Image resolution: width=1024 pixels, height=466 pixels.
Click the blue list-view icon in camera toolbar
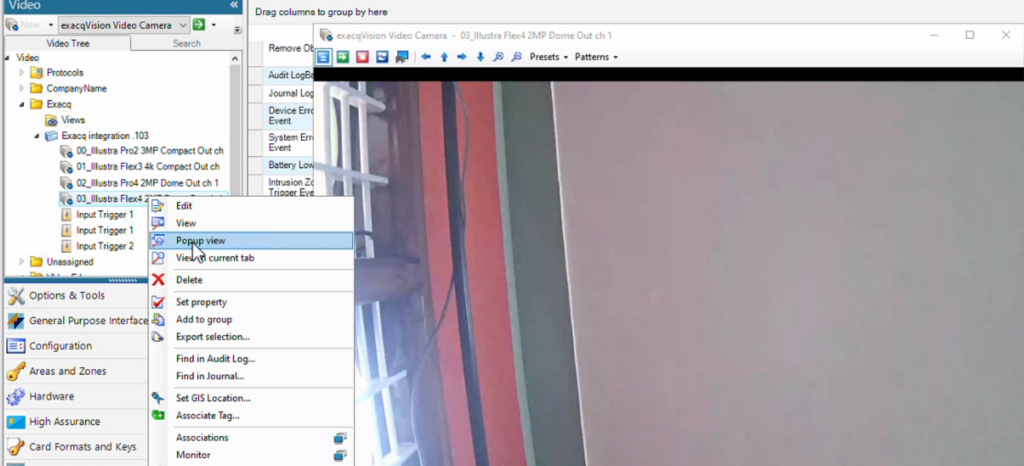tap(325, 57)
